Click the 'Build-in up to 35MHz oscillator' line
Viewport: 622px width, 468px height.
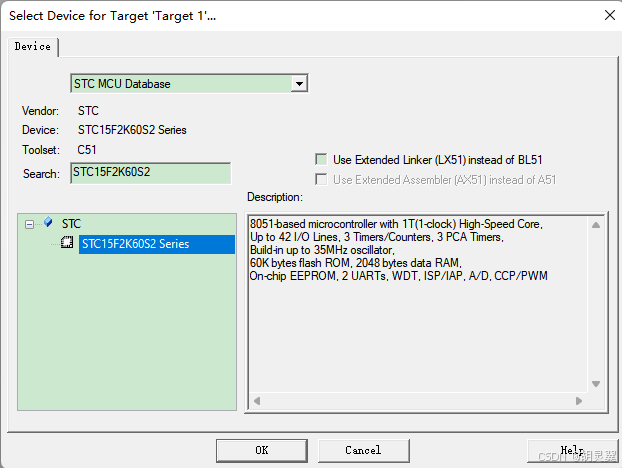click(322, 250)
